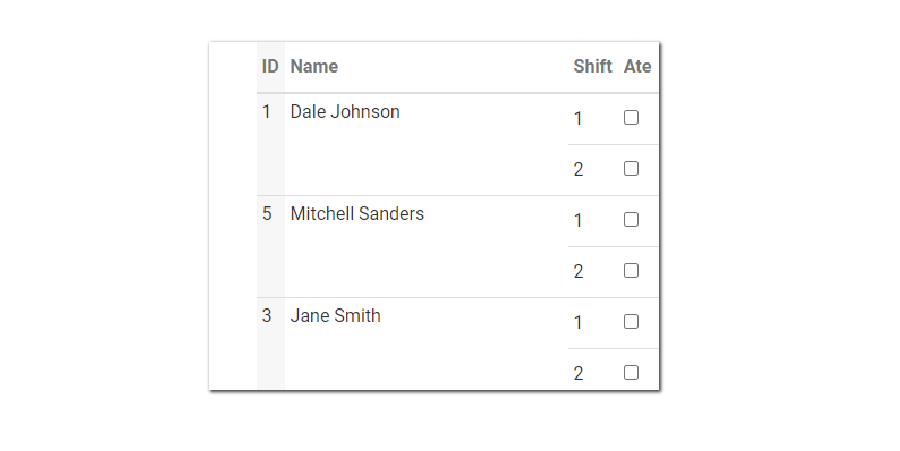Enable Ate checkbox for Jane Smith shift 1

click(x=631, y=322)
